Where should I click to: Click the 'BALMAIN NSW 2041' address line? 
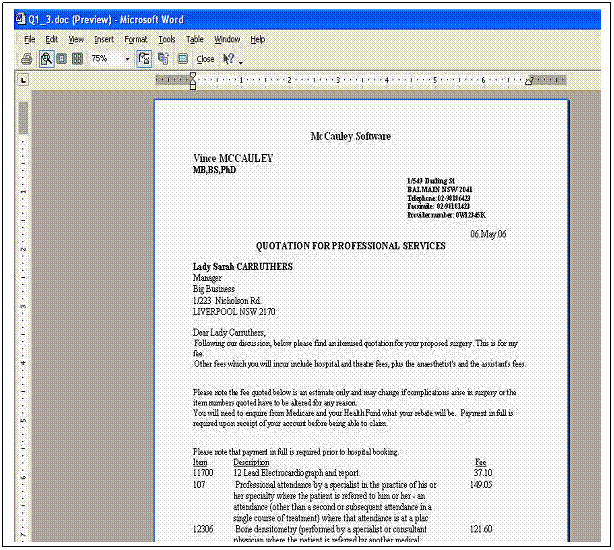point(439,189)
